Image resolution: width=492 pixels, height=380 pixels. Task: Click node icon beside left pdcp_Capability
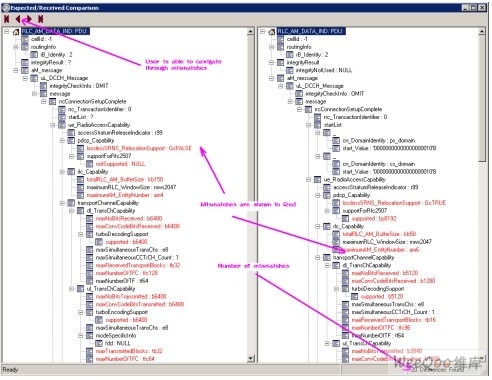tap(71, 141)
